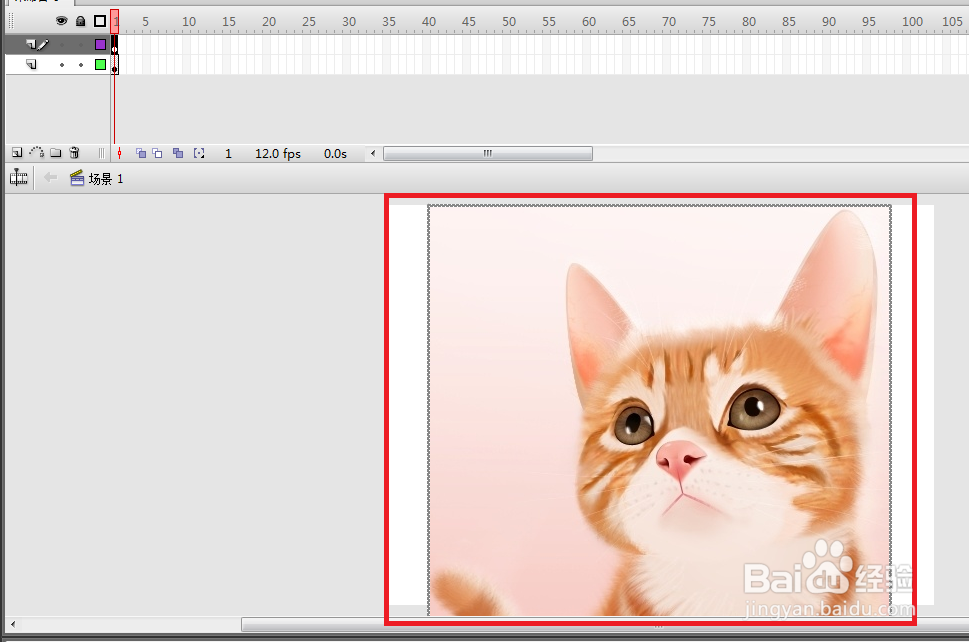
Task: Toggle lock dot of the purple-swatch layer
Action: (x=81, y=44)
